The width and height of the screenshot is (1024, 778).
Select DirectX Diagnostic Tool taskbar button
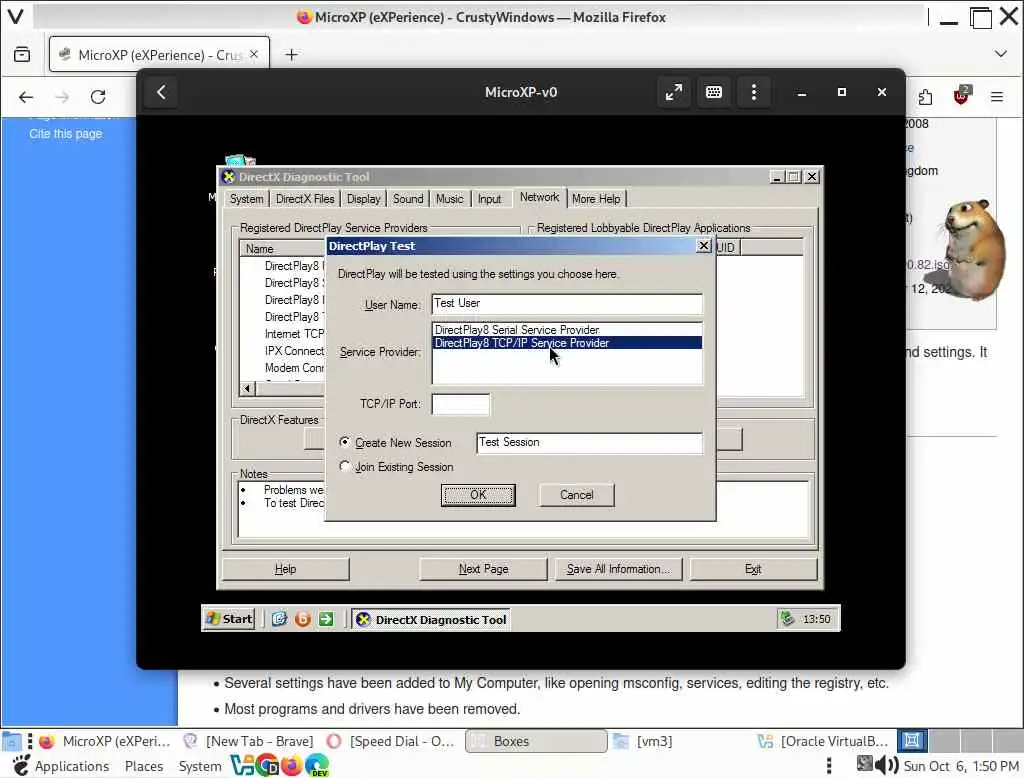coord(432,619)
